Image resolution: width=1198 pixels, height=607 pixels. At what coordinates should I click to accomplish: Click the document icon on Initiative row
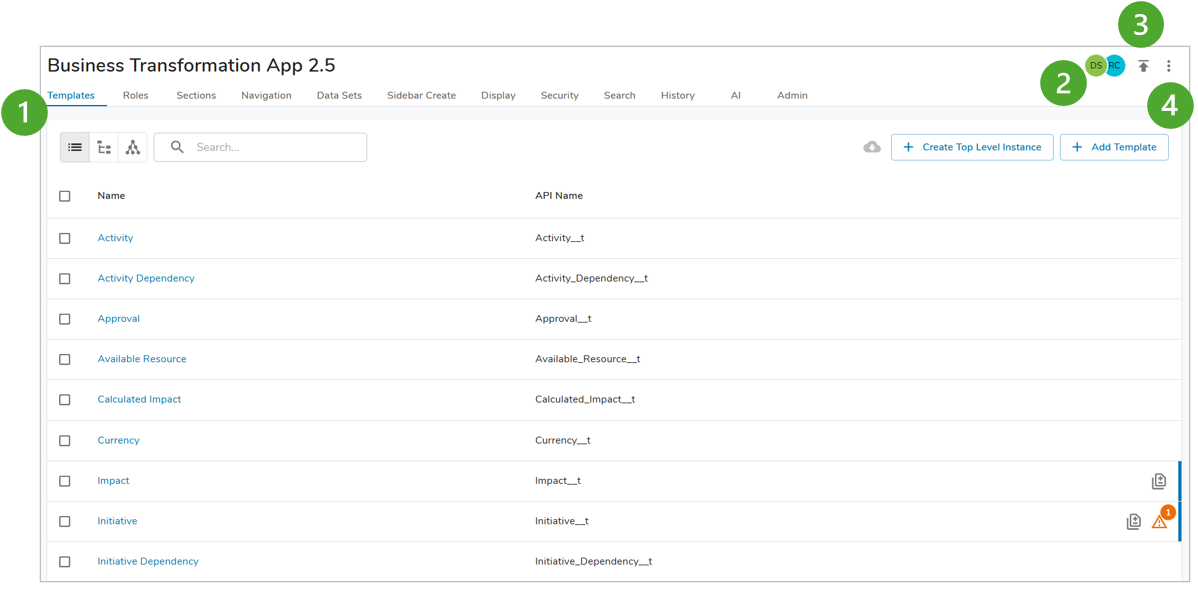click(x=1133, y=522)
